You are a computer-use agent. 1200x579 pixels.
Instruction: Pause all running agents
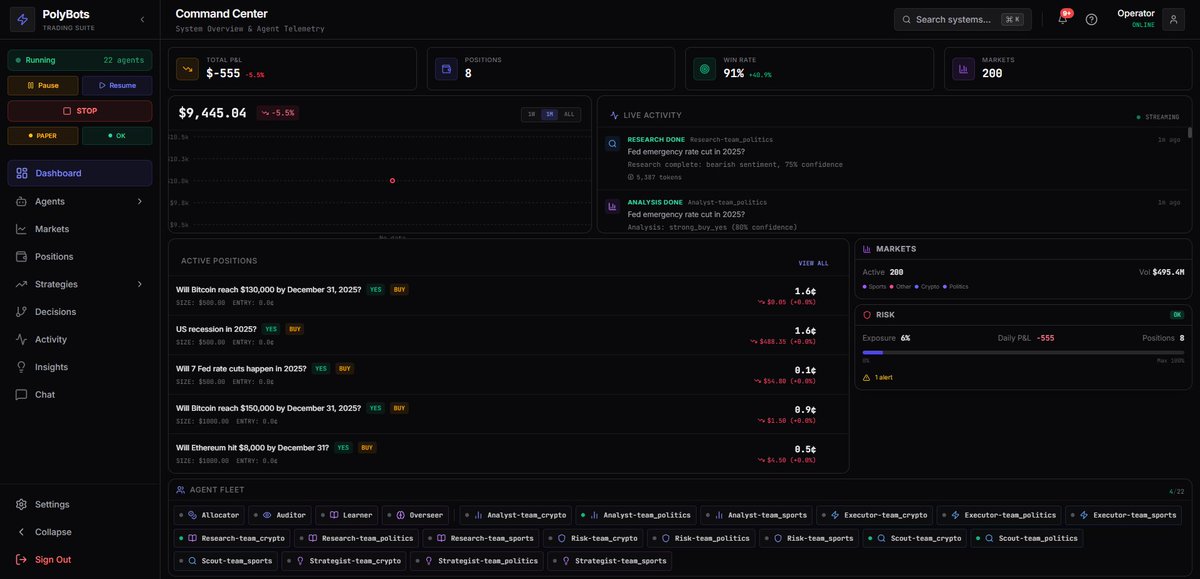click(x=42, y=86)
